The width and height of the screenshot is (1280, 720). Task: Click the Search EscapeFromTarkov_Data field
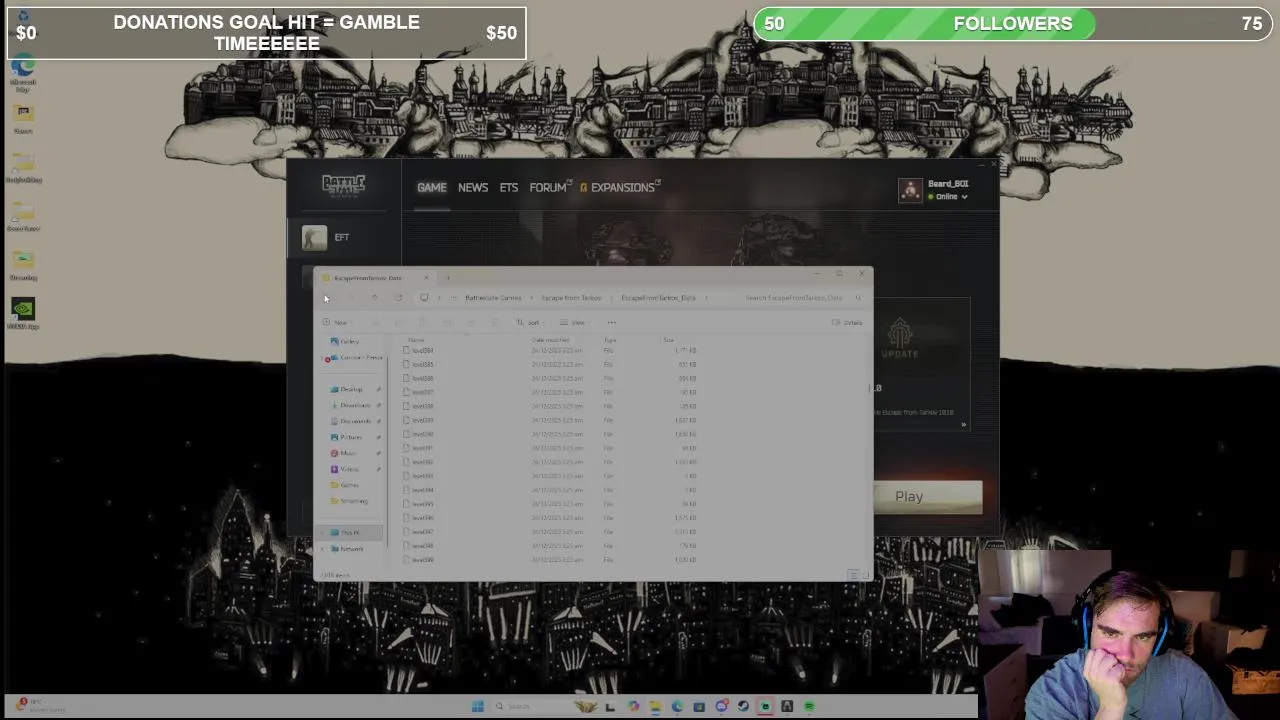pyautogui.click(x=803, y=298)
